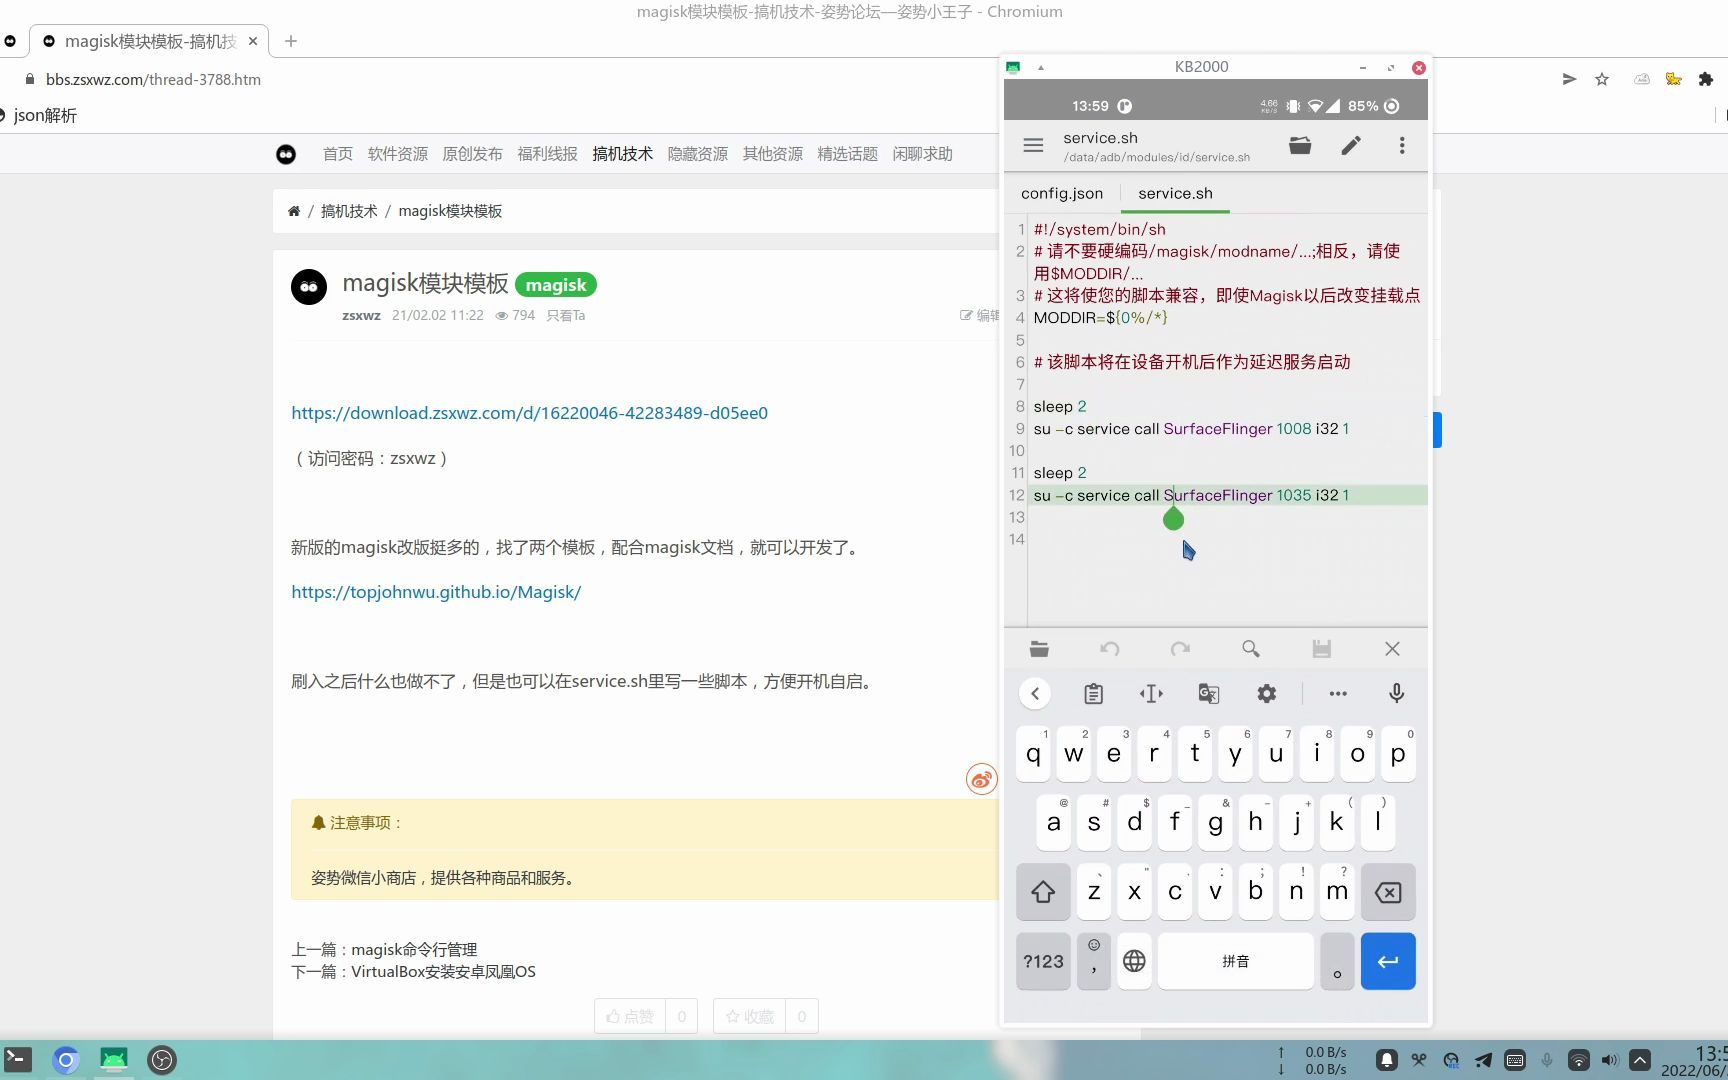
Task: Click the forum logo icon in navbar
Action: coord(286,154)
